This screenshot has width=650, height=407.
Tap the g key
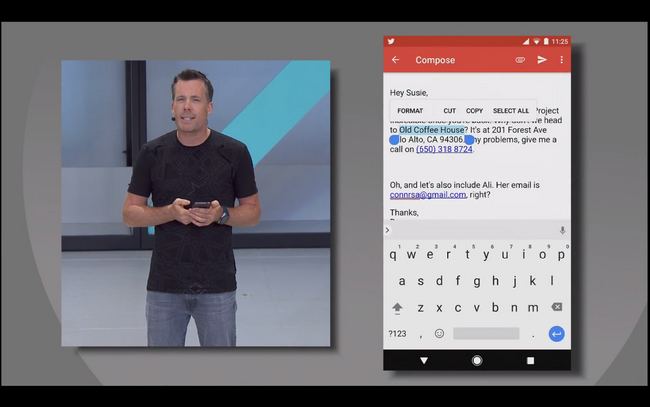(477, 281)
